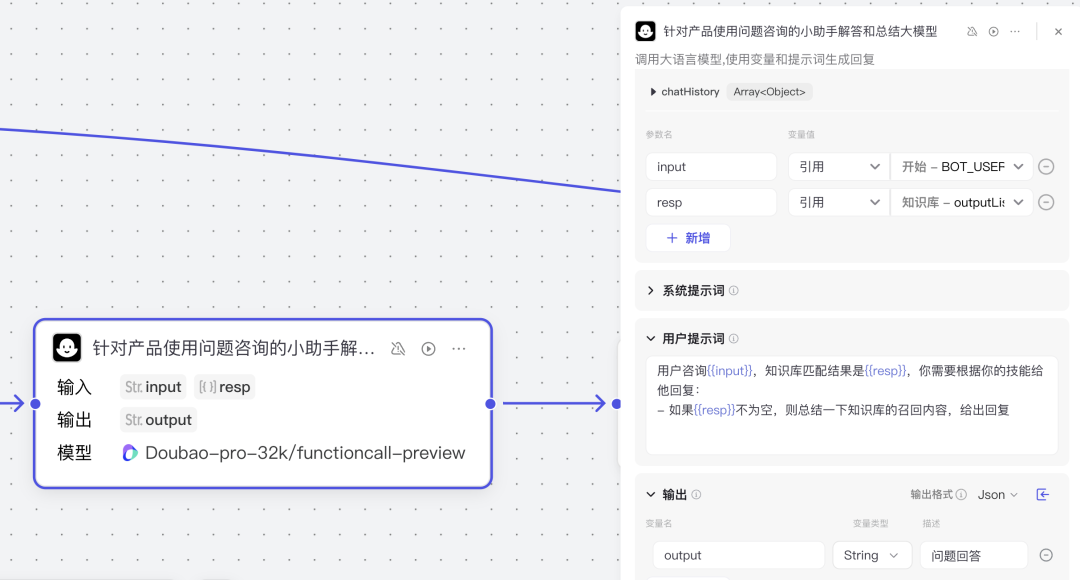Viewport: 1080px width, 580px height.
Task: Expand the 系统提示词 section
Action: [x=651, y=291]
